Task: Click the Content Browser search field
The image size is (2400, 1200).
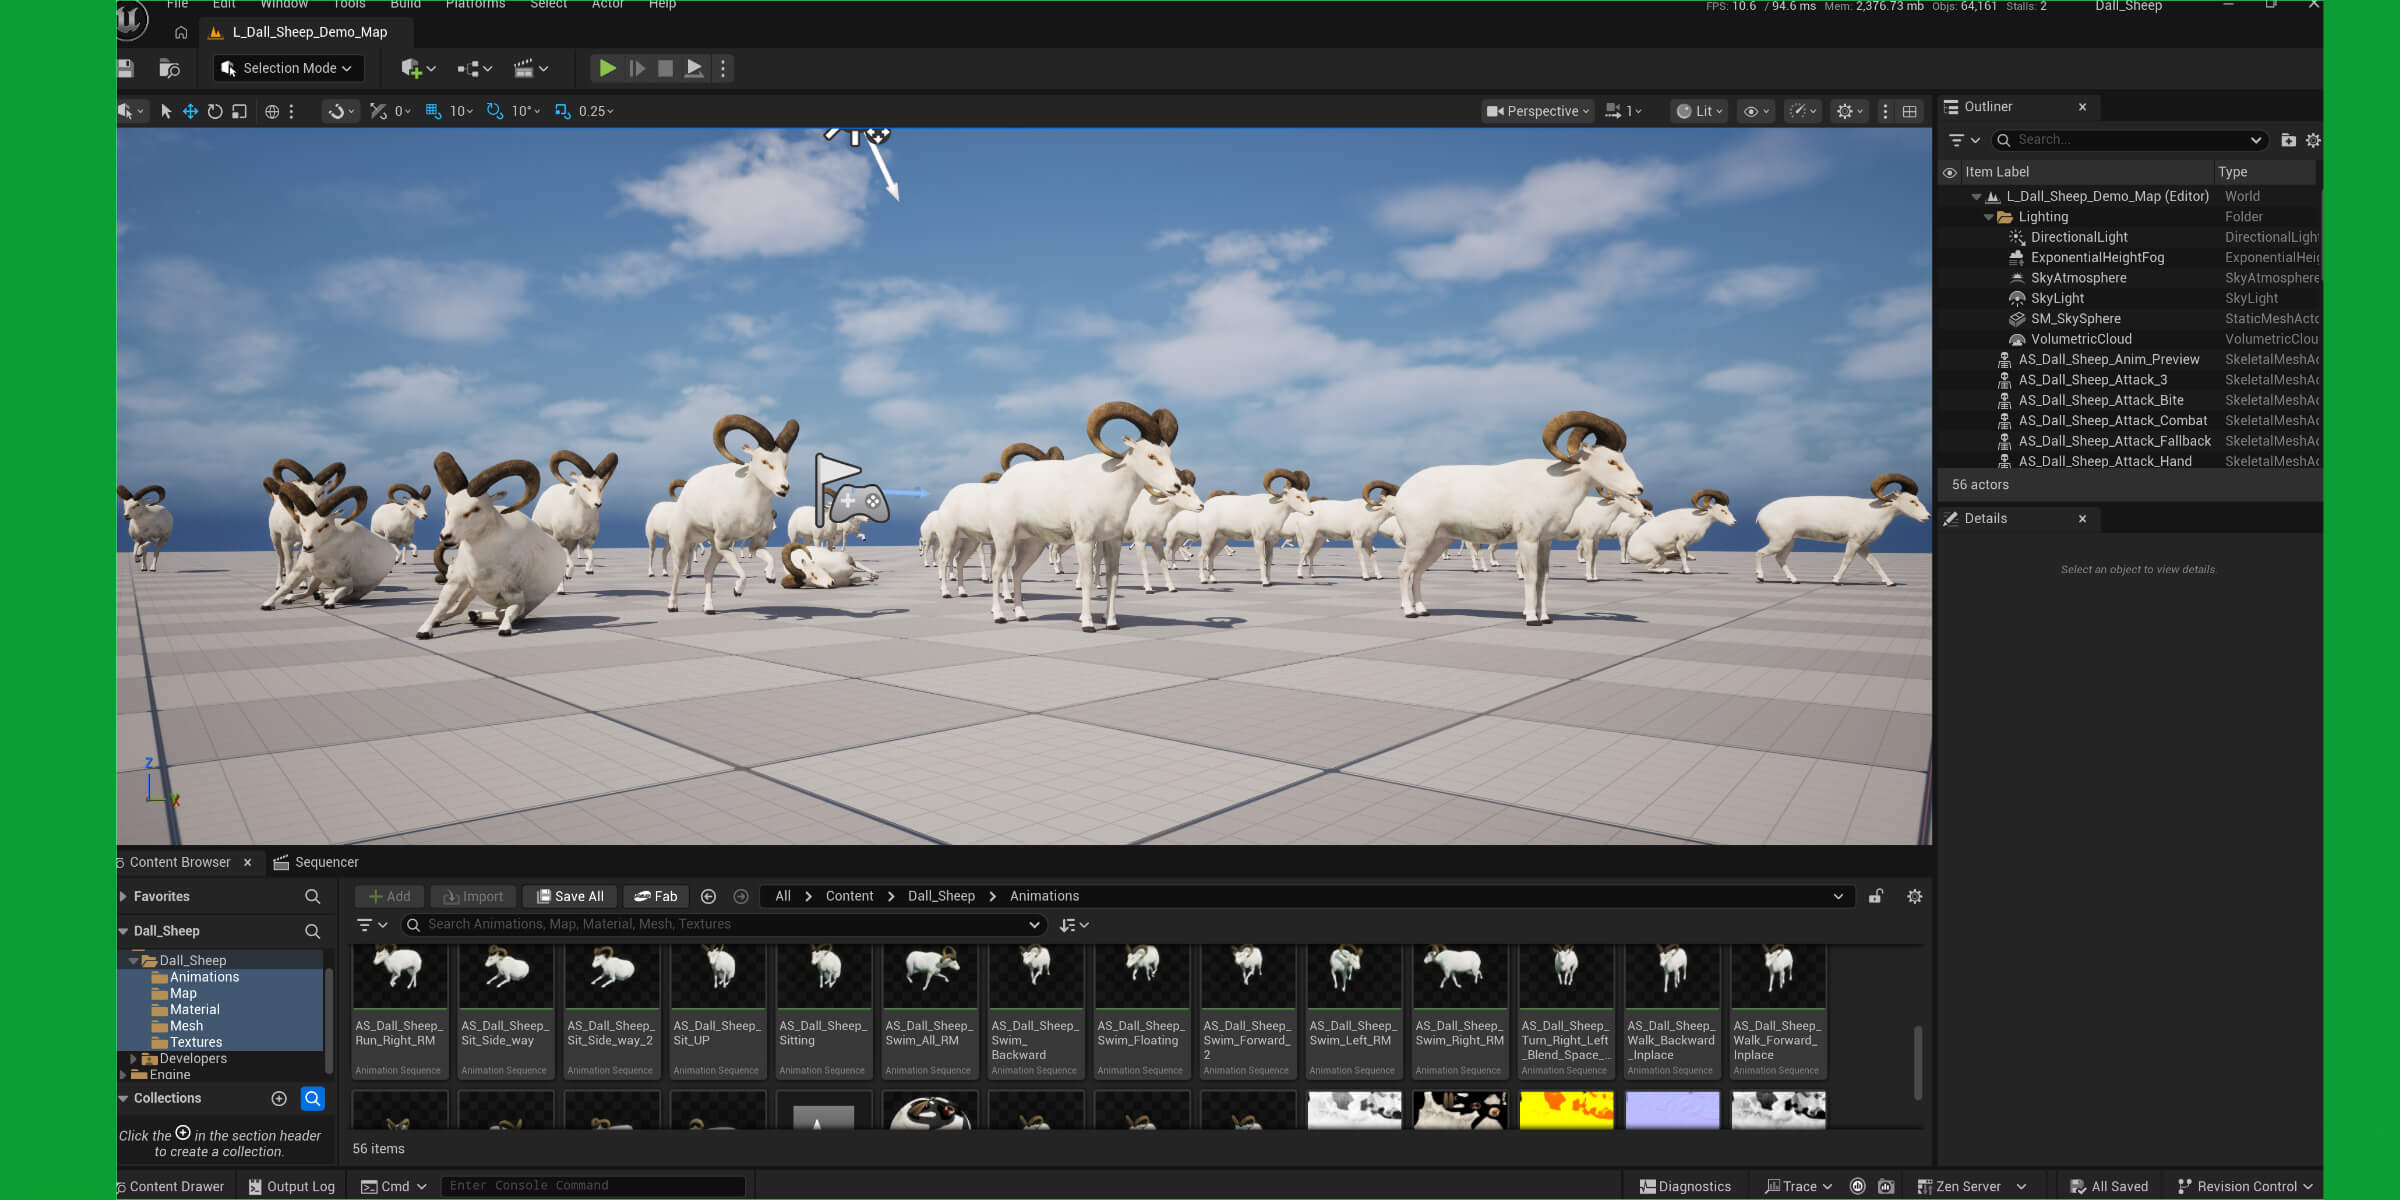Action: coord(723,924)
